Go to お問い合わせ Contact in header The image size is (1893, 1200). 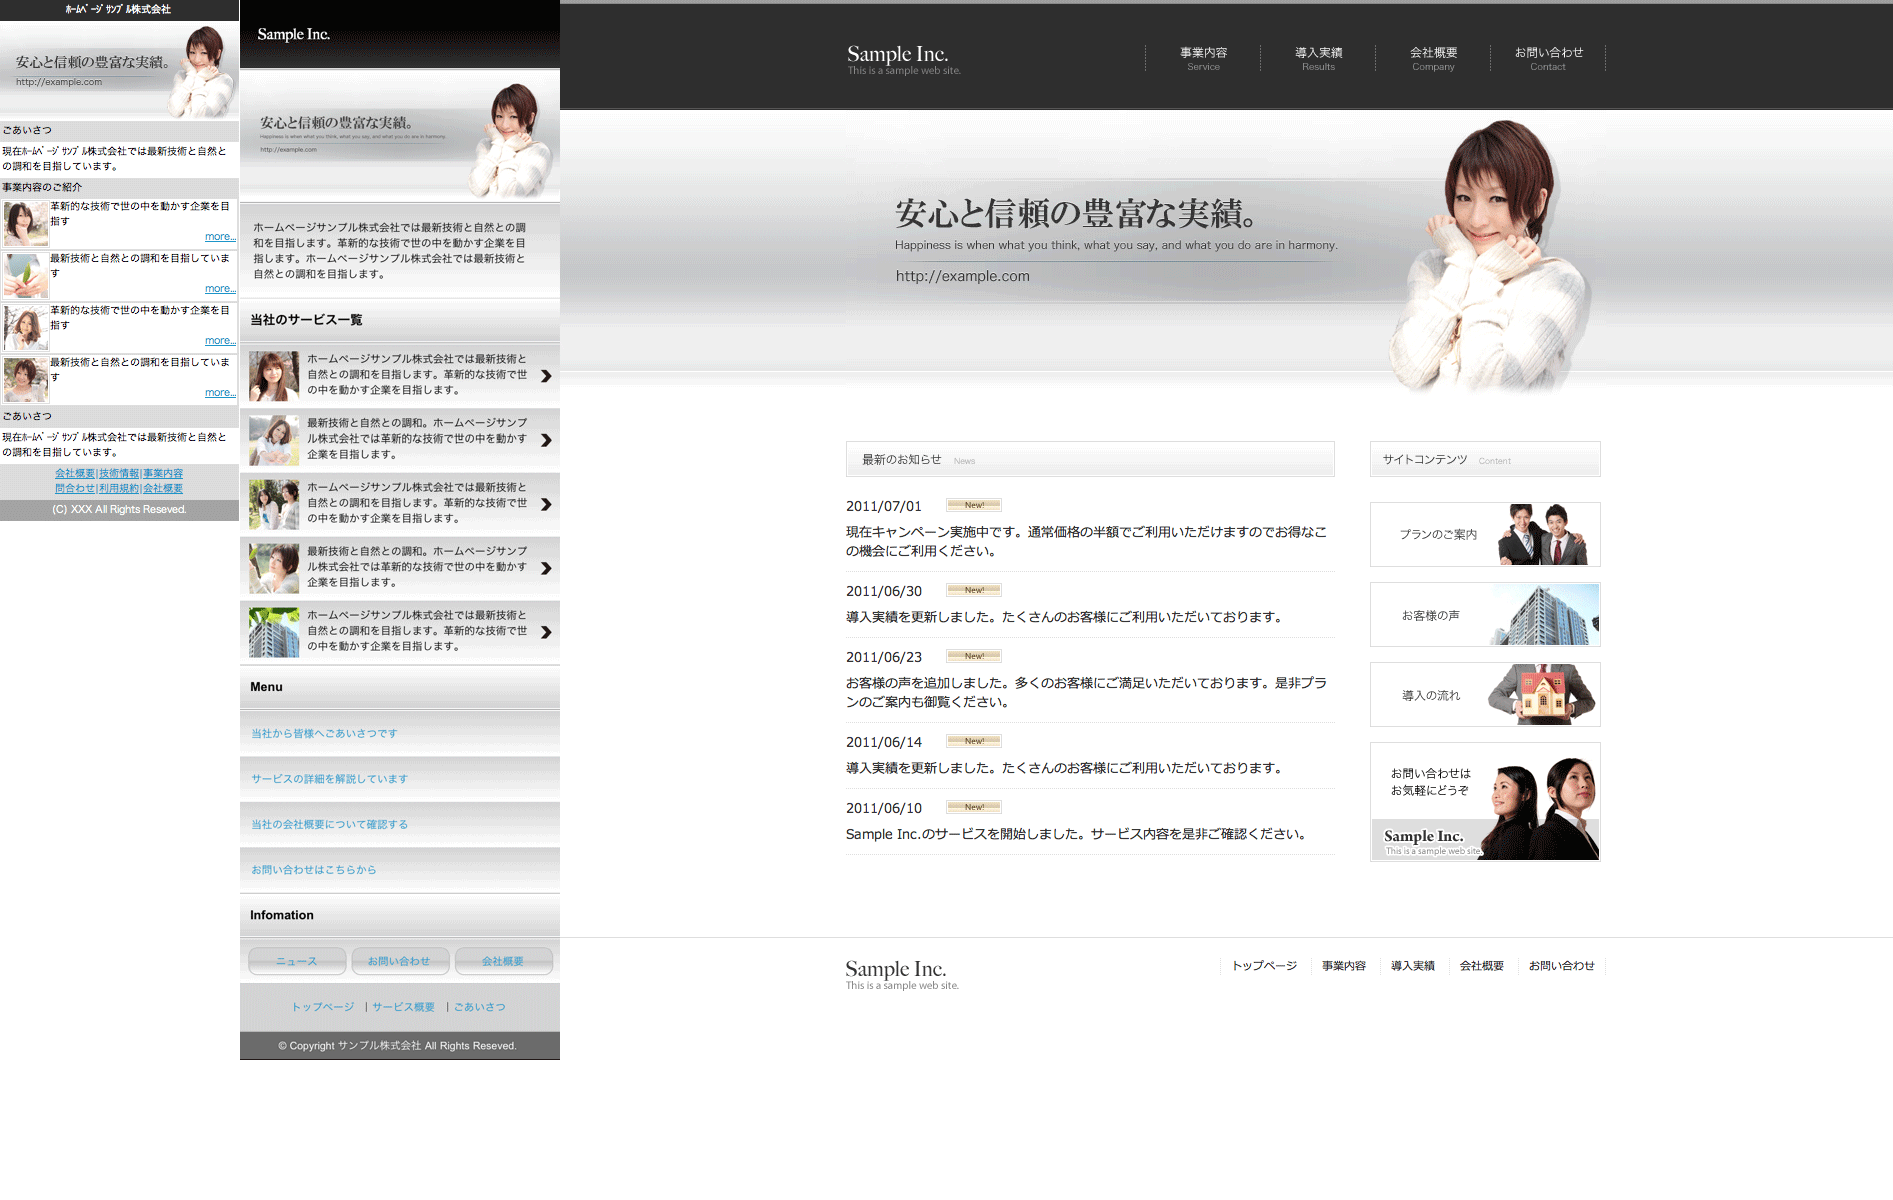pos(1548,58)
